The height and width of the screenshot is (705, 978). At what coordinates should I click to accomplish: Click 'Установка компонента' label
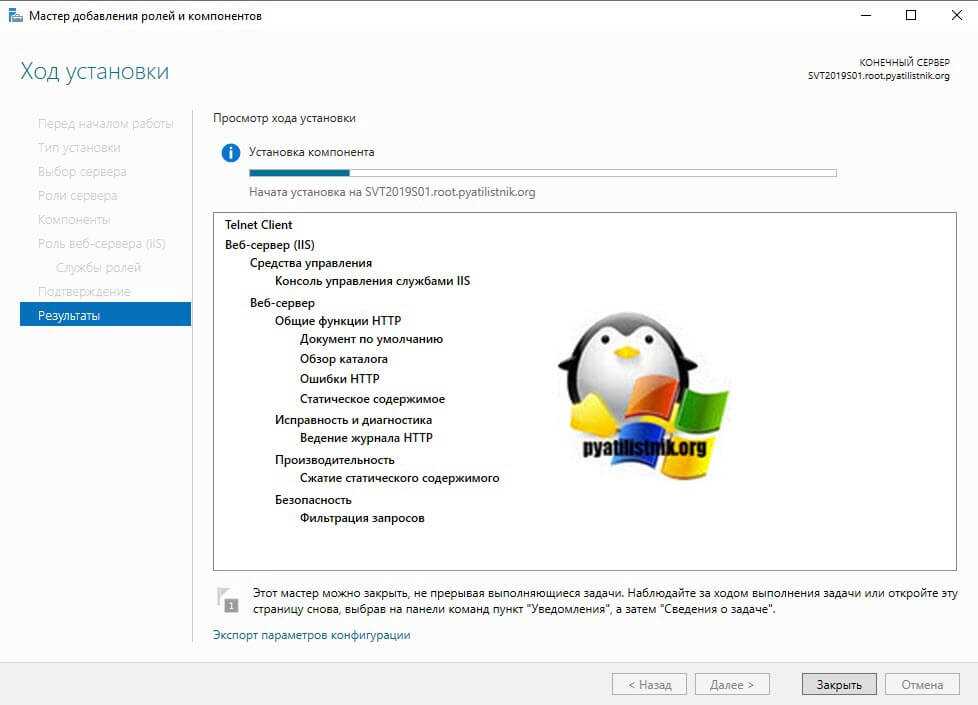click(x=311, y=152)
